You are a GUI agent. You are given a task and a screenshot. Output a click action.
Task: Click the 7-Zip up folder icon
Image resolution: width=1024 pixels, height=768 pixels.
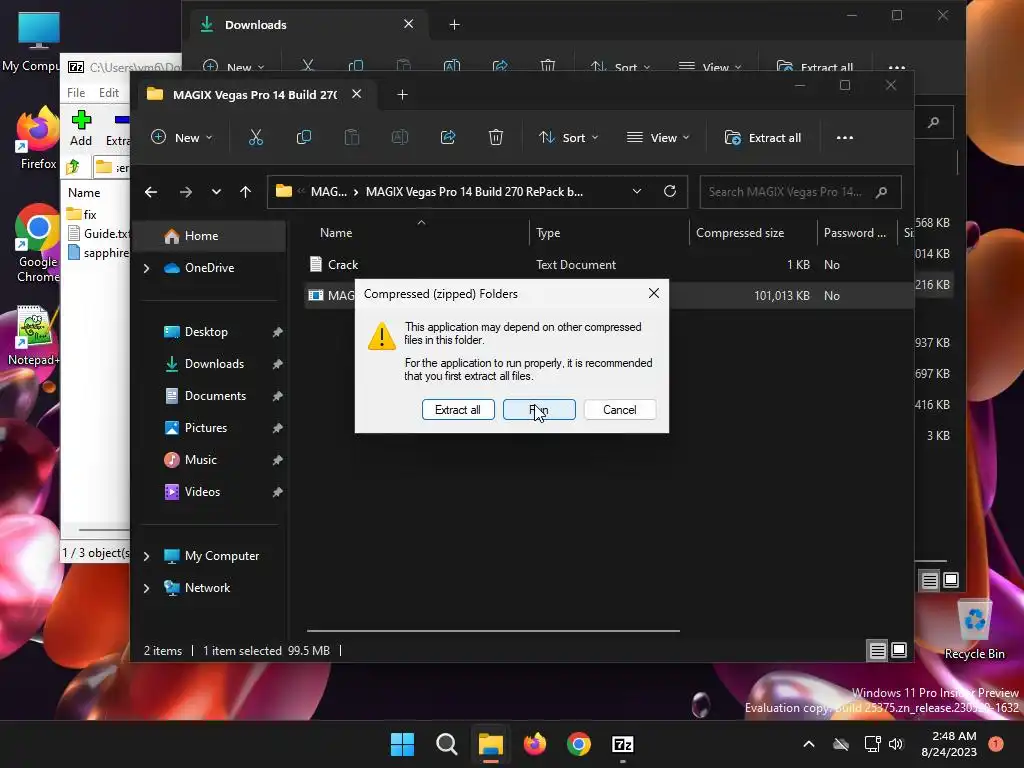click(74, 167)
